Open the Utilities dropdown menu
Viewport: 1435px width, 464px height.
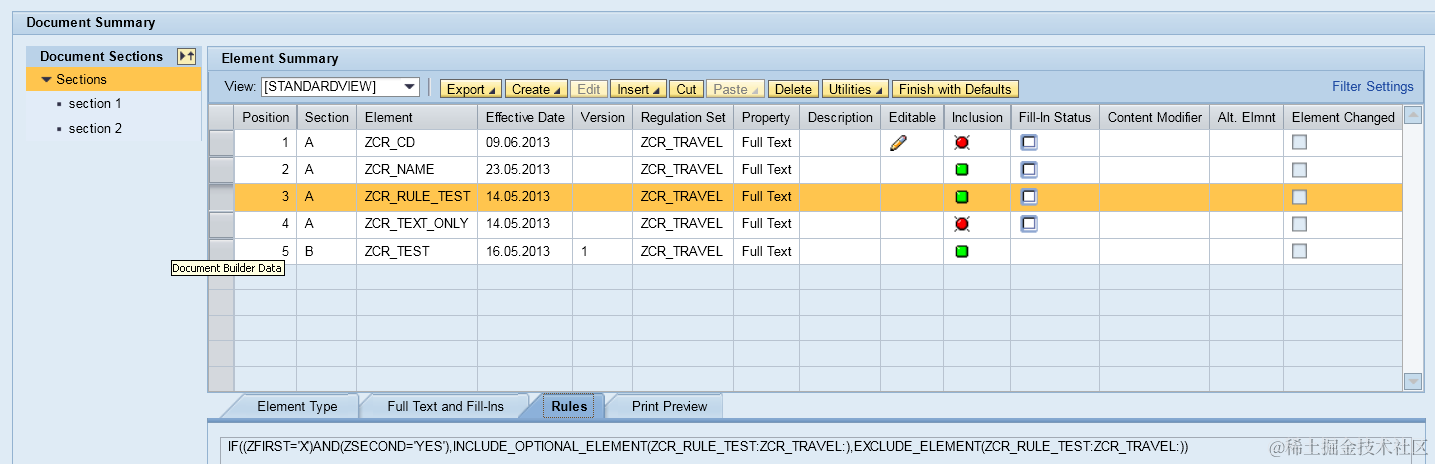855,89
